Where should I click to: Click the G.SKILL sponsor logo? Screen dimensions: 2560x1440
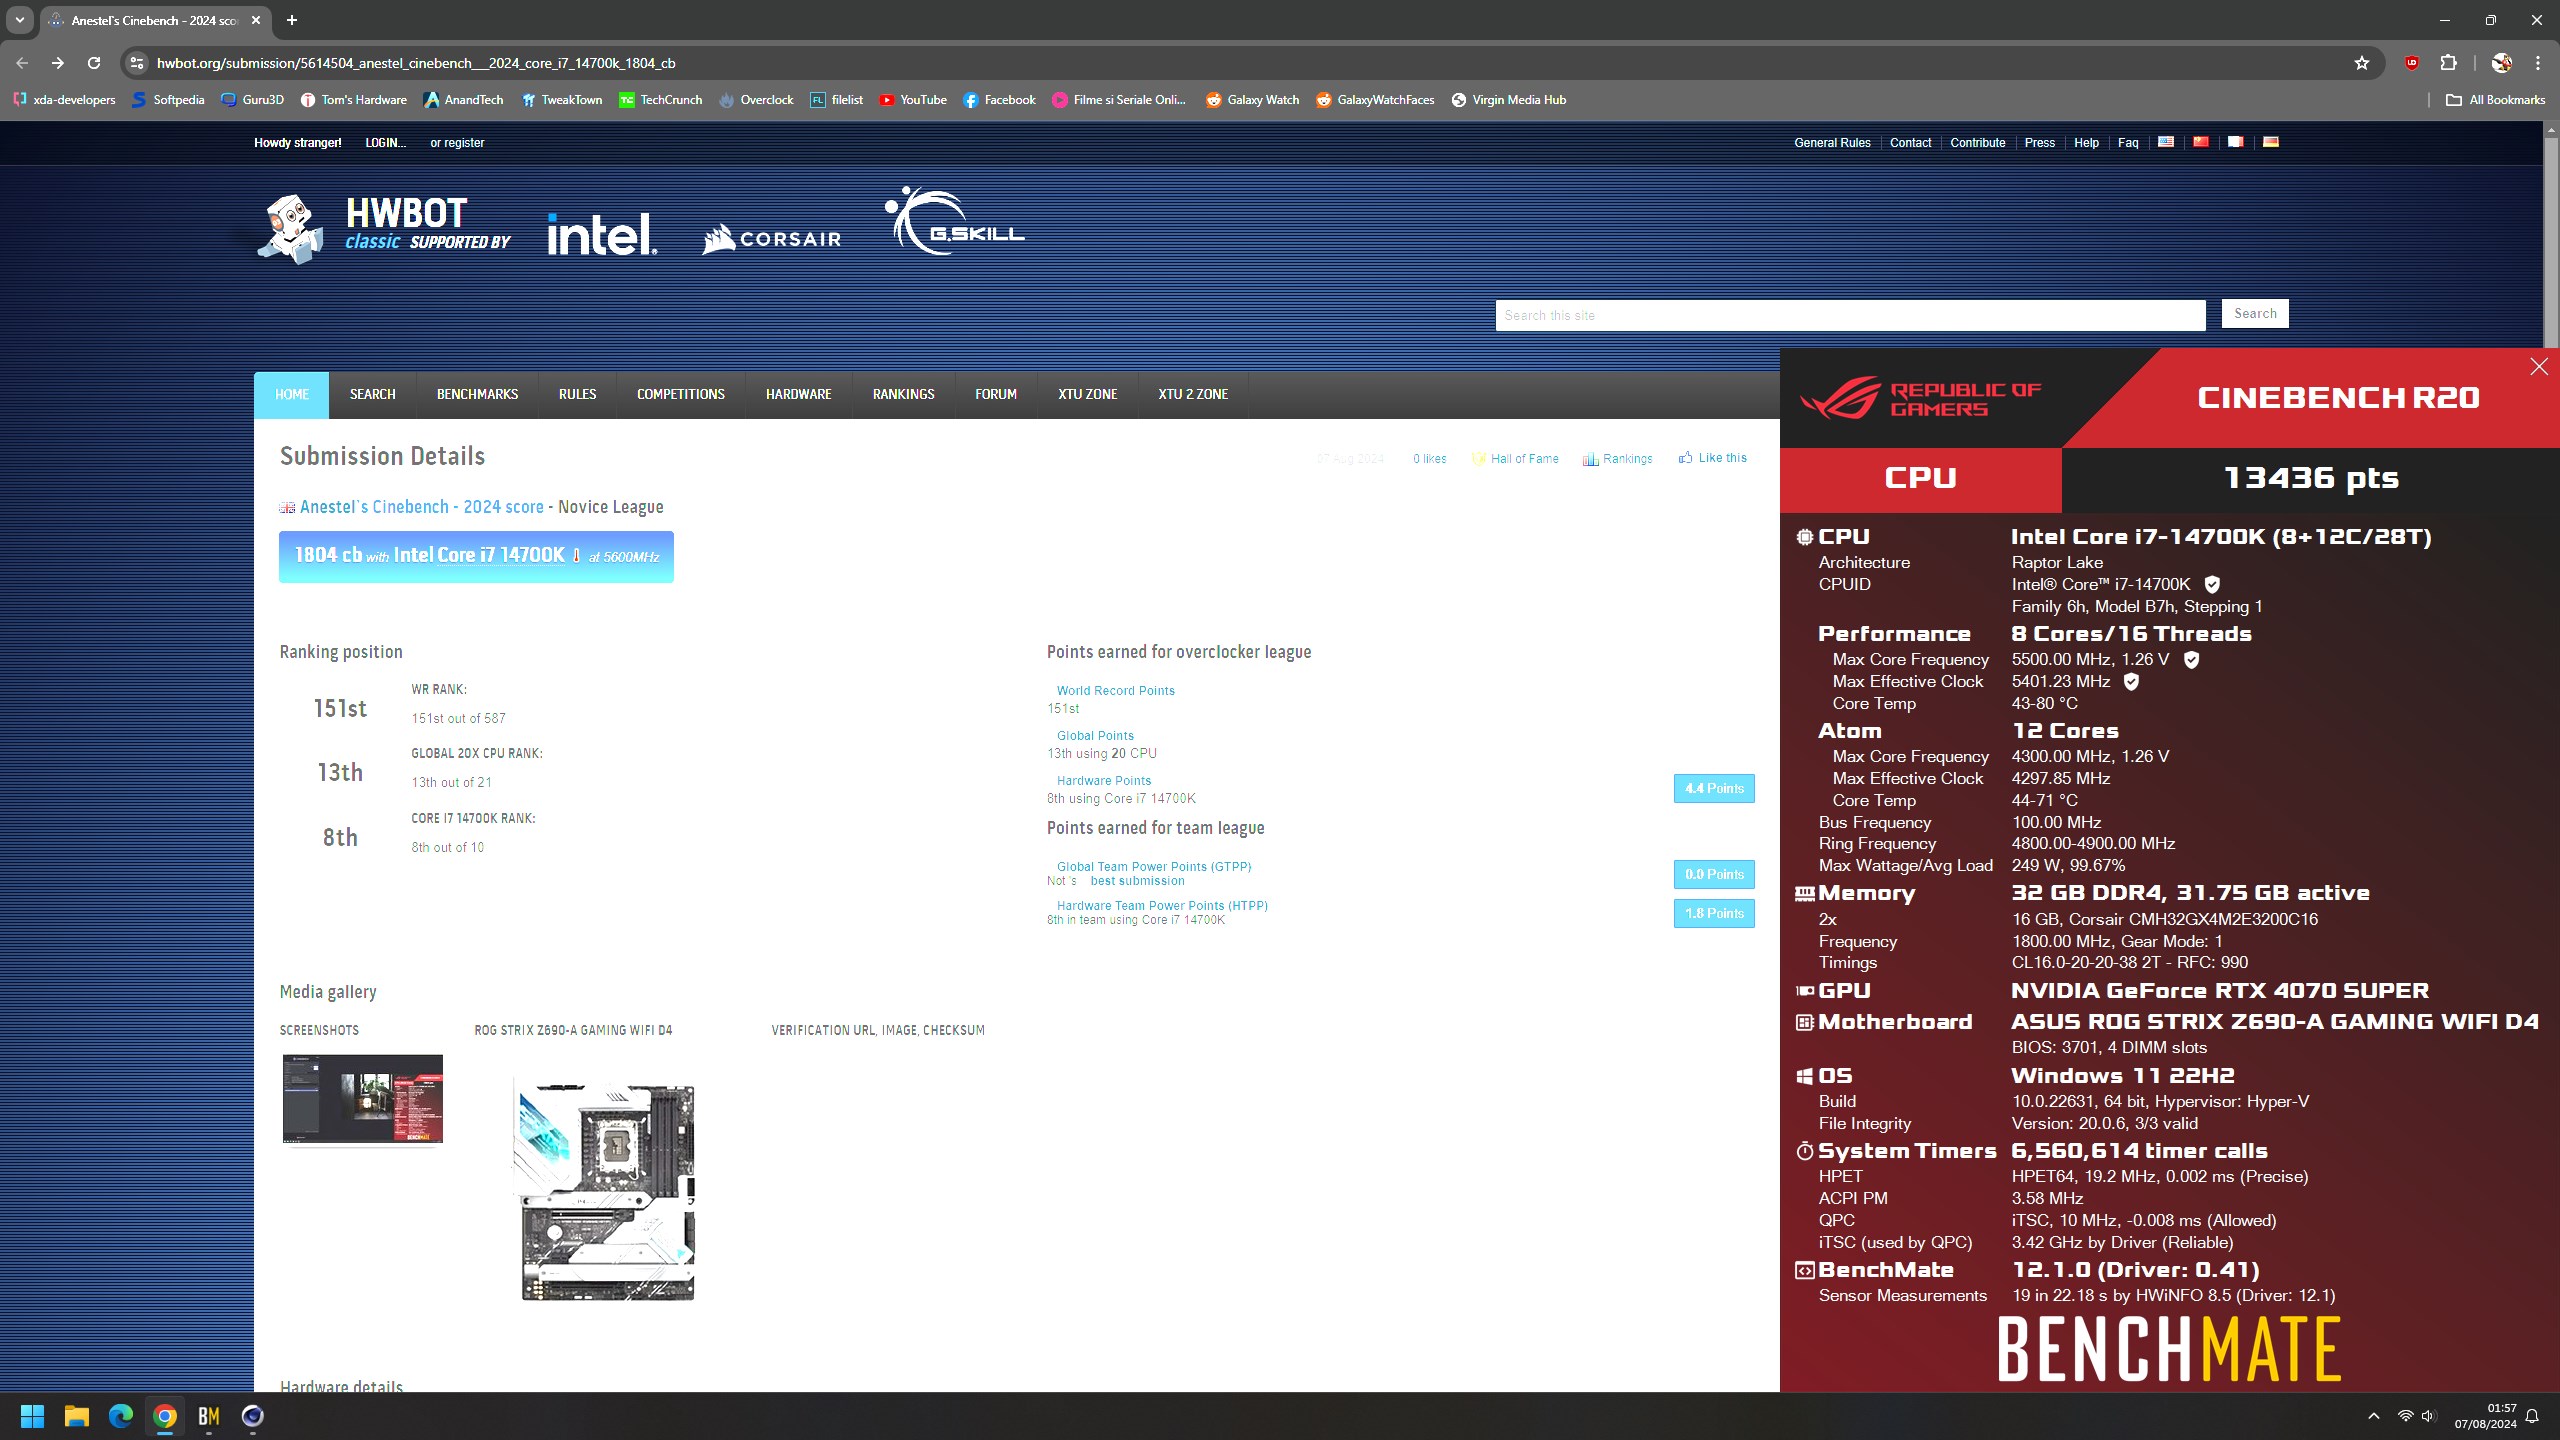pos(955,221)
